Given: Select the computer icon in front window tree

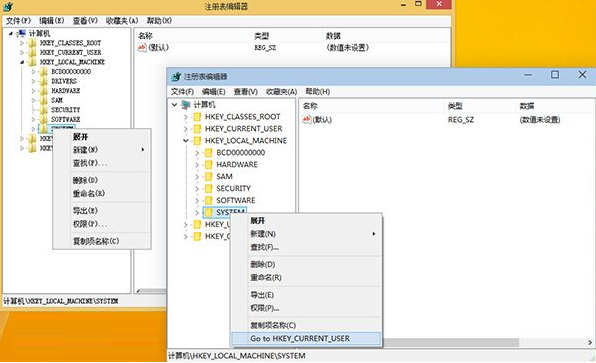Looking at the screenshot, I should tap(185, 105).
